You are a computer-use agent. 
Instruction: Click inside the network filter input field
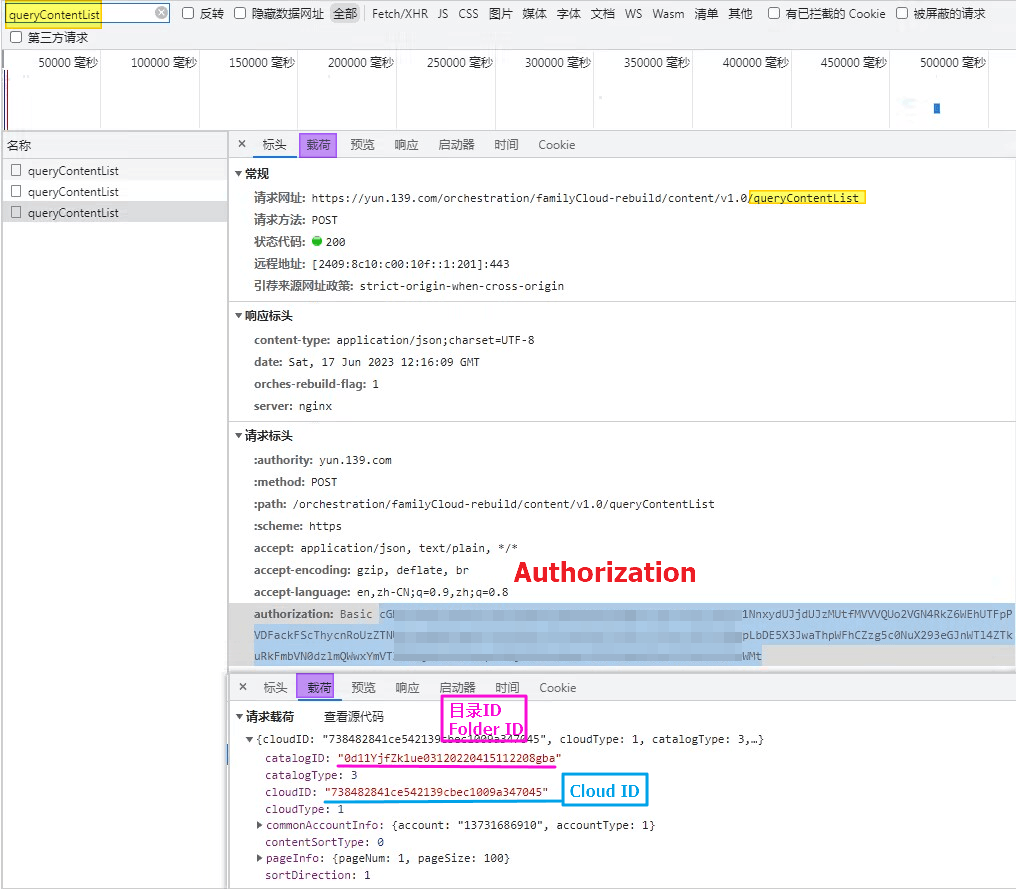[x=78, y=13]
